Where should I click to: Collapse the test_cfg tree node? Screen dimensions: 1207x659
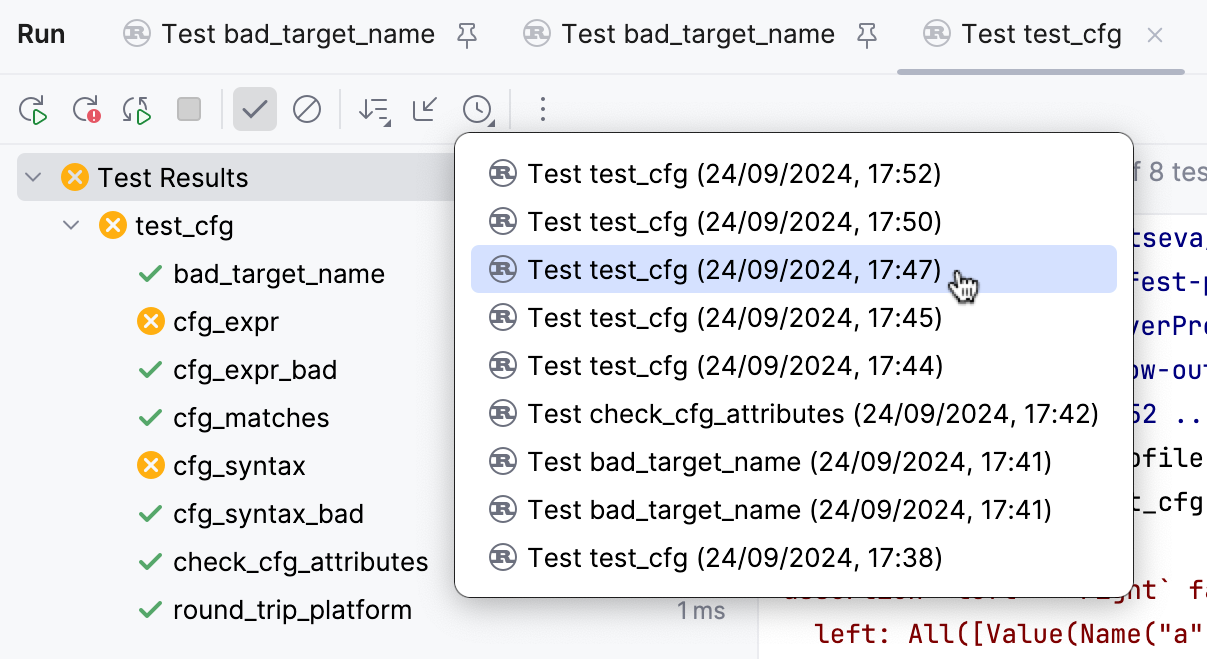(71, 226)
